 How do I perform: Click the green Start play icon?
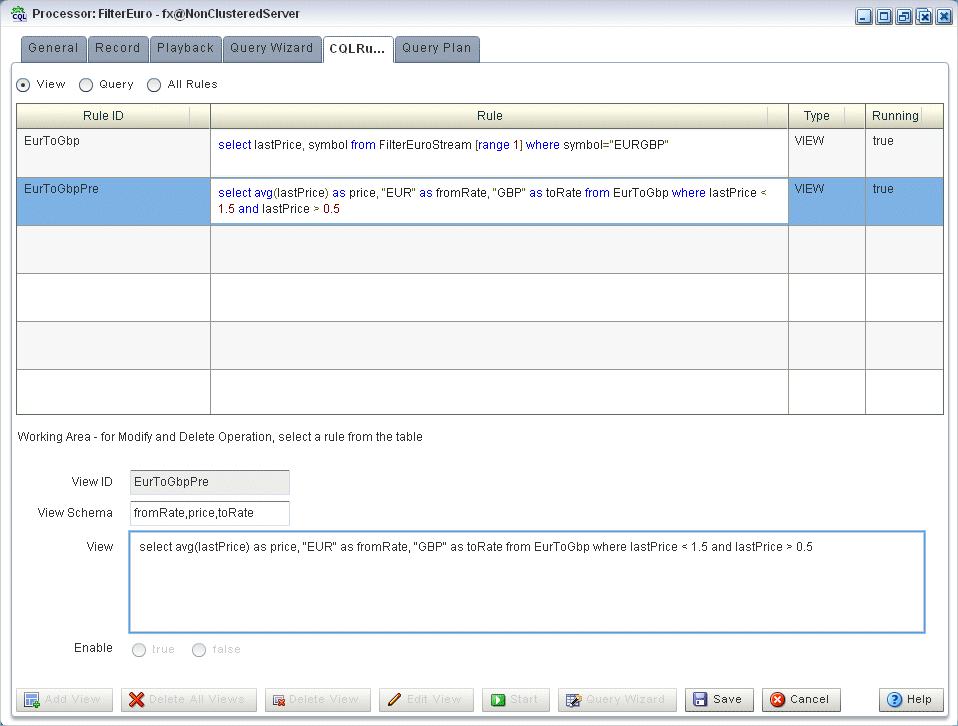click(x=498, y=700)
